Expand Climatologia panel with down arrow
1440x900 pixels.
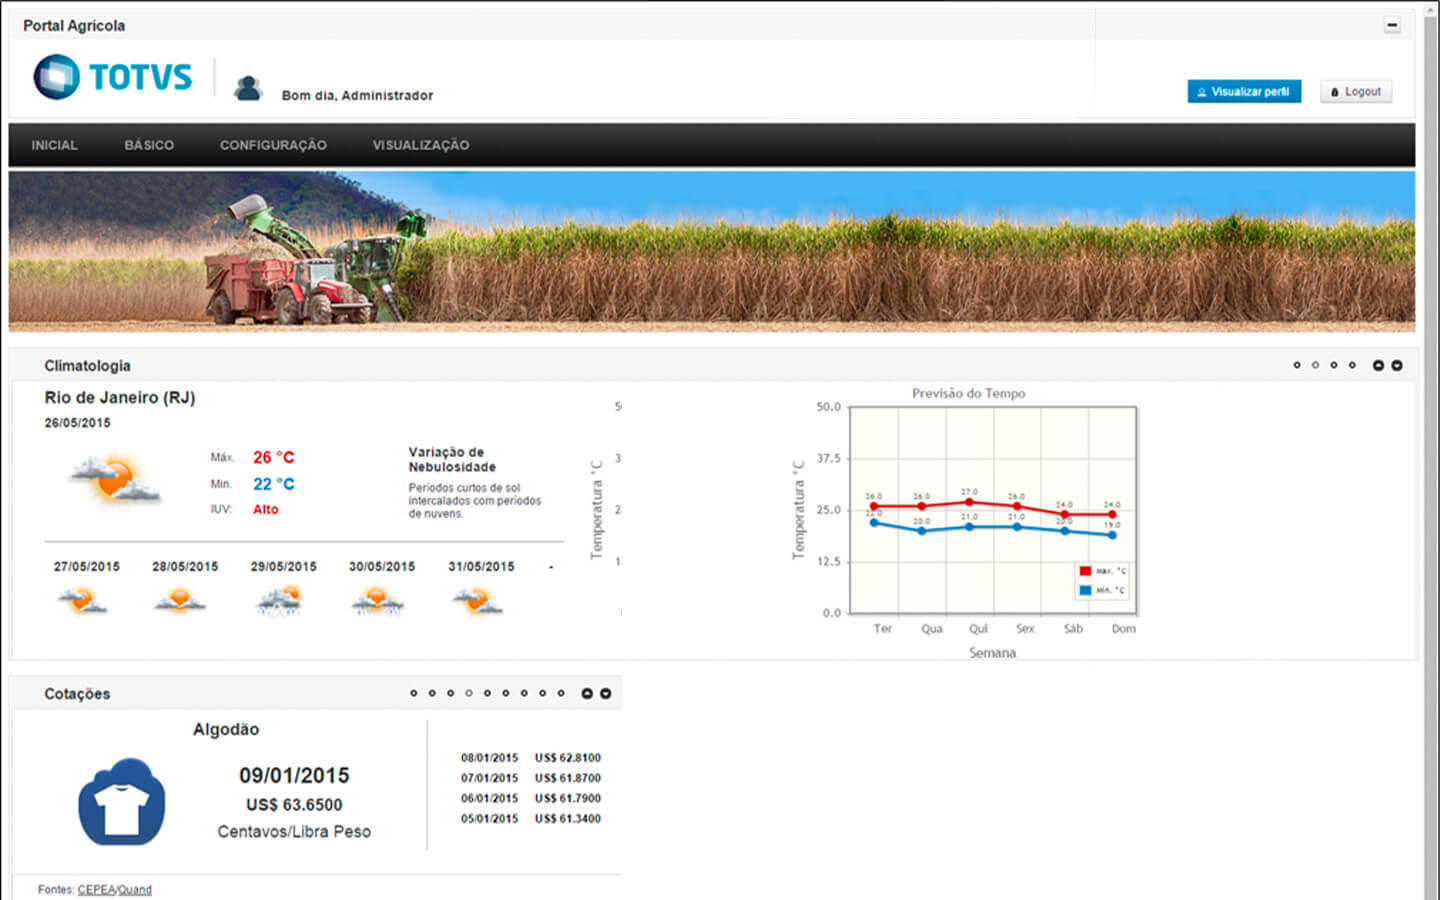(x=1397, y=365)
